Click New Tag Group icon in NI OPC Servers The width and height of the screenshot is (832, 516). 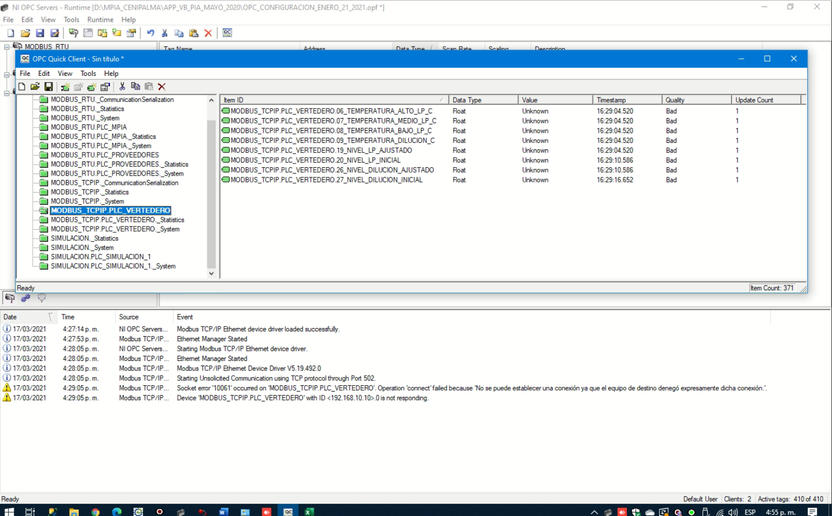coord(102,33)
